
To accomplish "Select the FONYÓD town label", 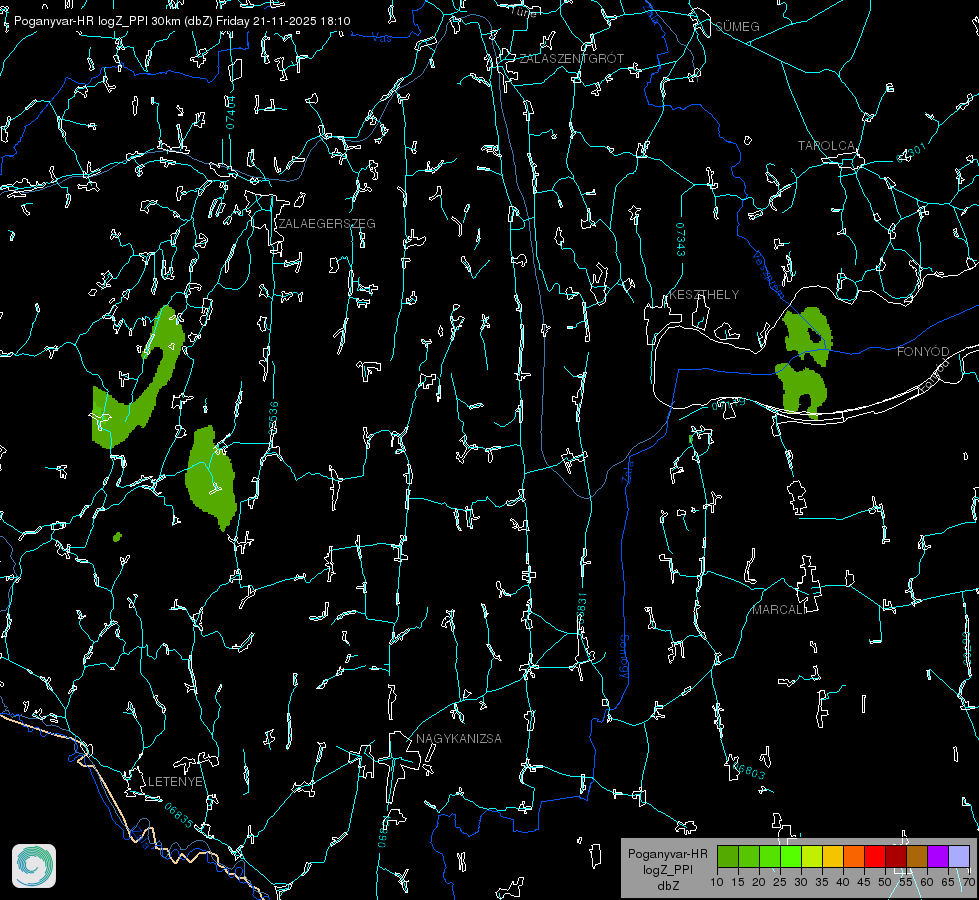I will point(923,352).
